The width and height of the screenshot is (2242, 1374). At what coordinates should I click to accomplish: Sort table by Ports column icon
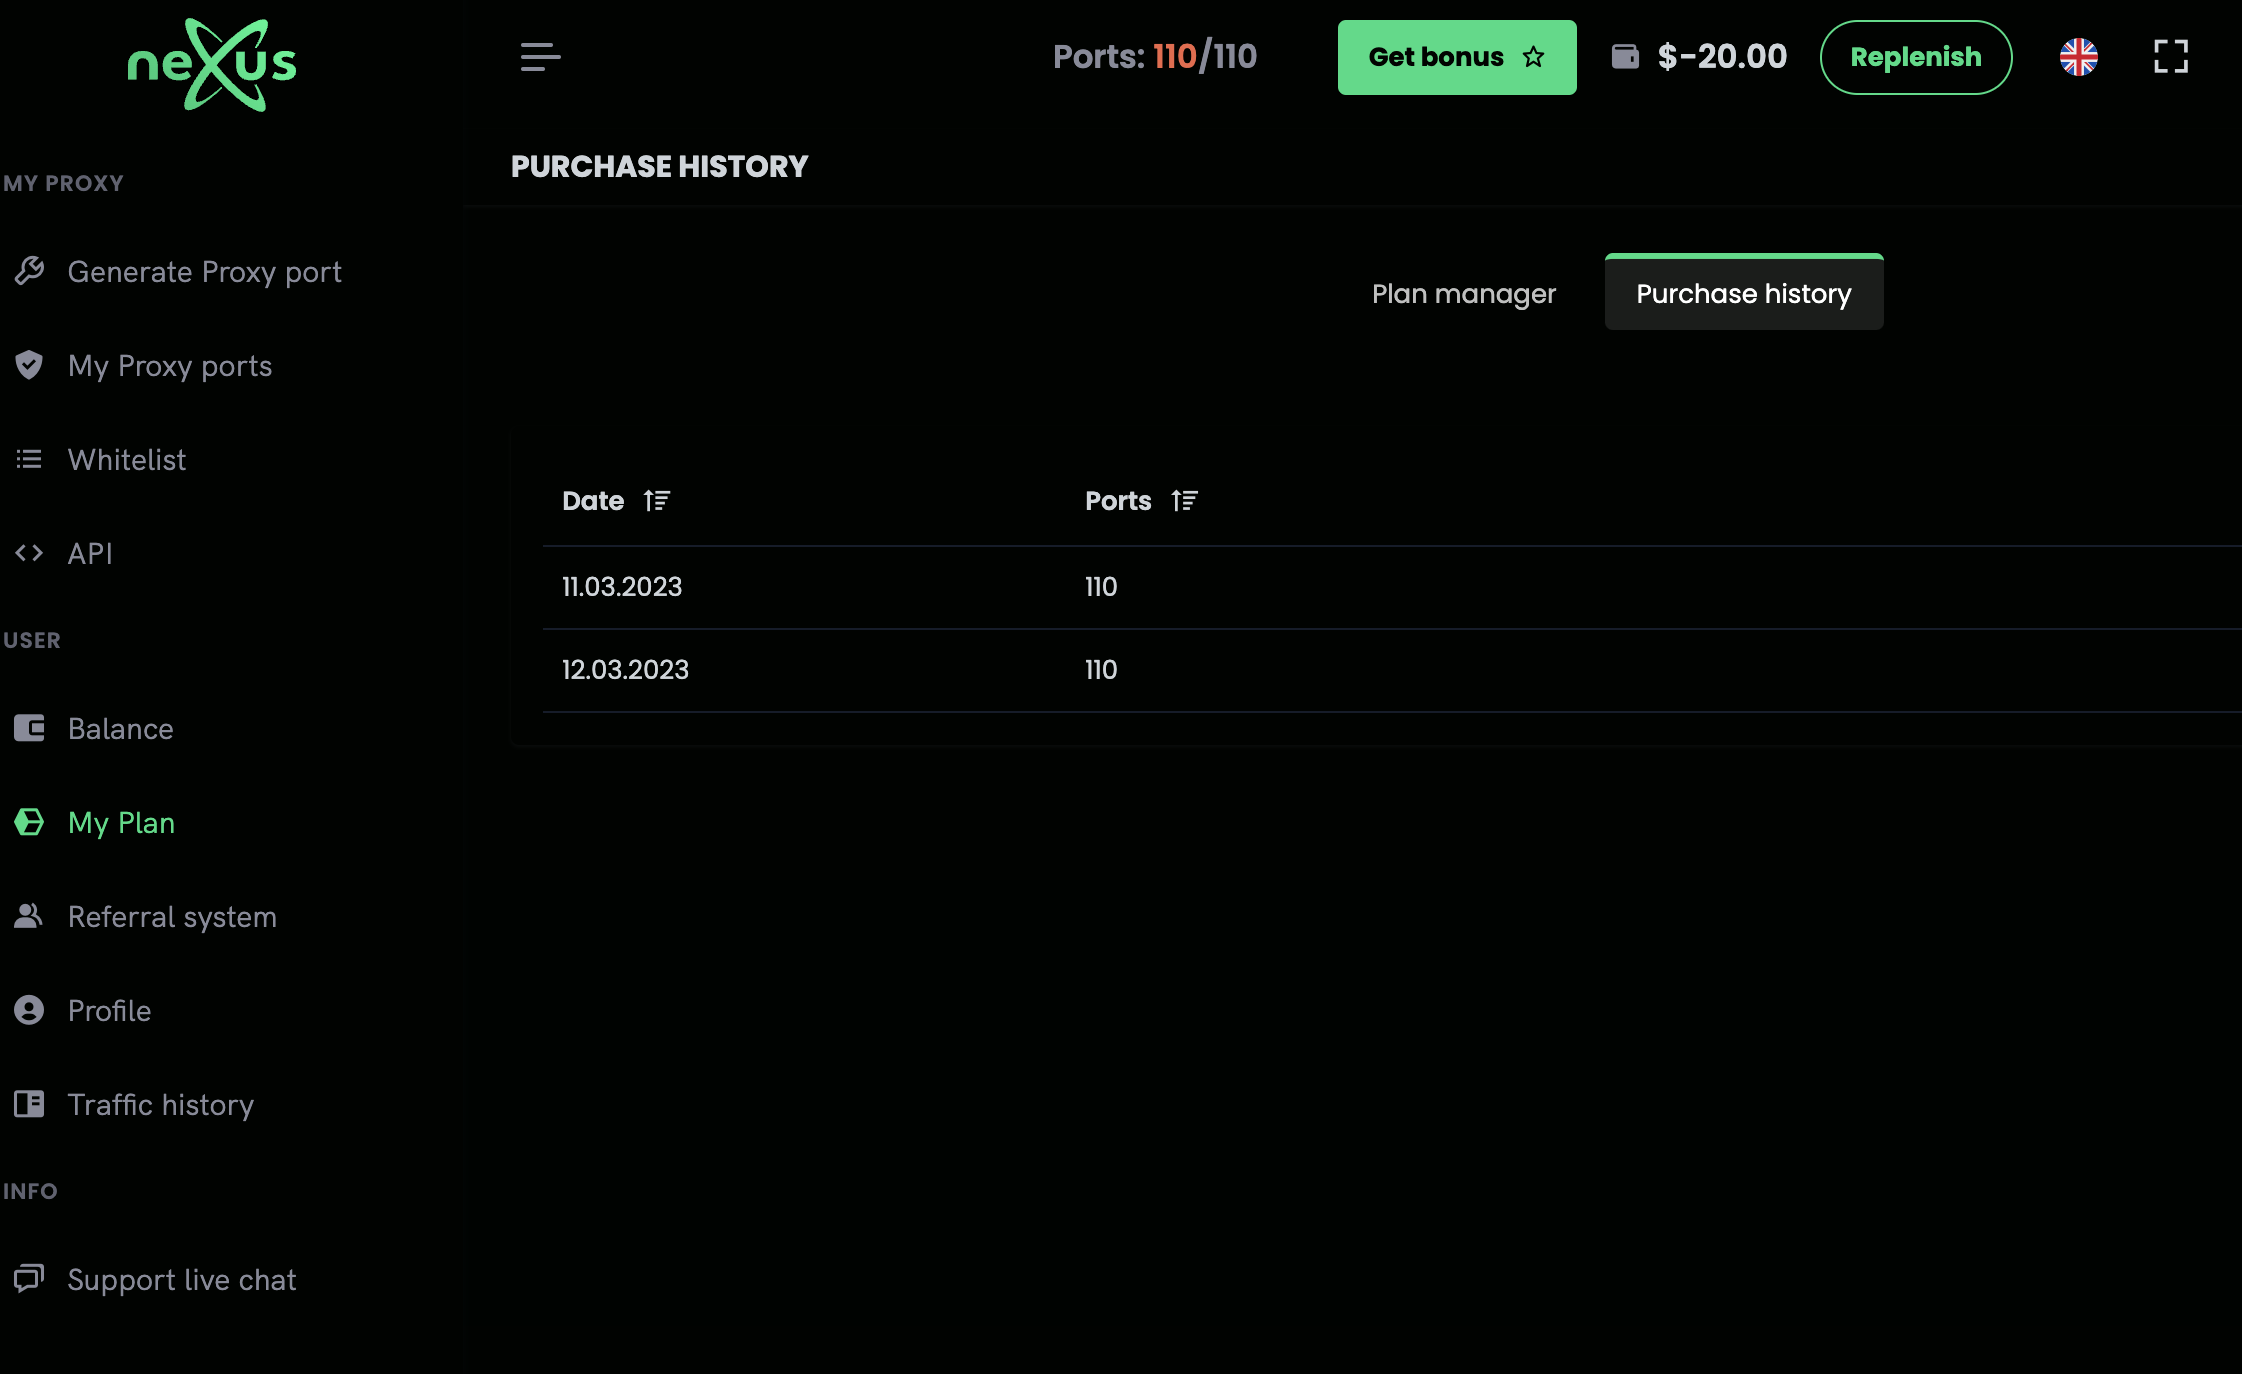tap(1184, 501)
